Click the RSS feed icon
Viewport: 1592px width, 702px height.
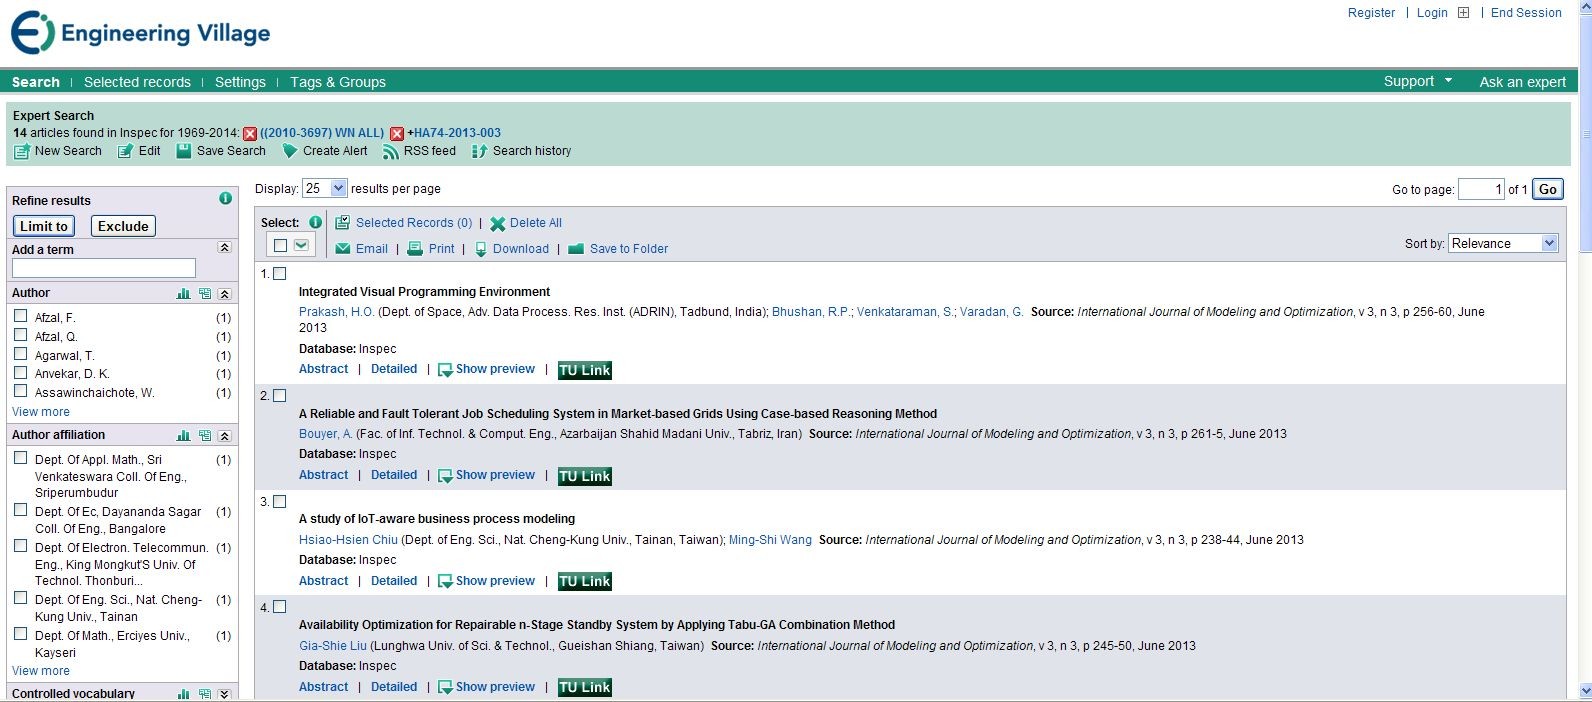tap(391, 152)
